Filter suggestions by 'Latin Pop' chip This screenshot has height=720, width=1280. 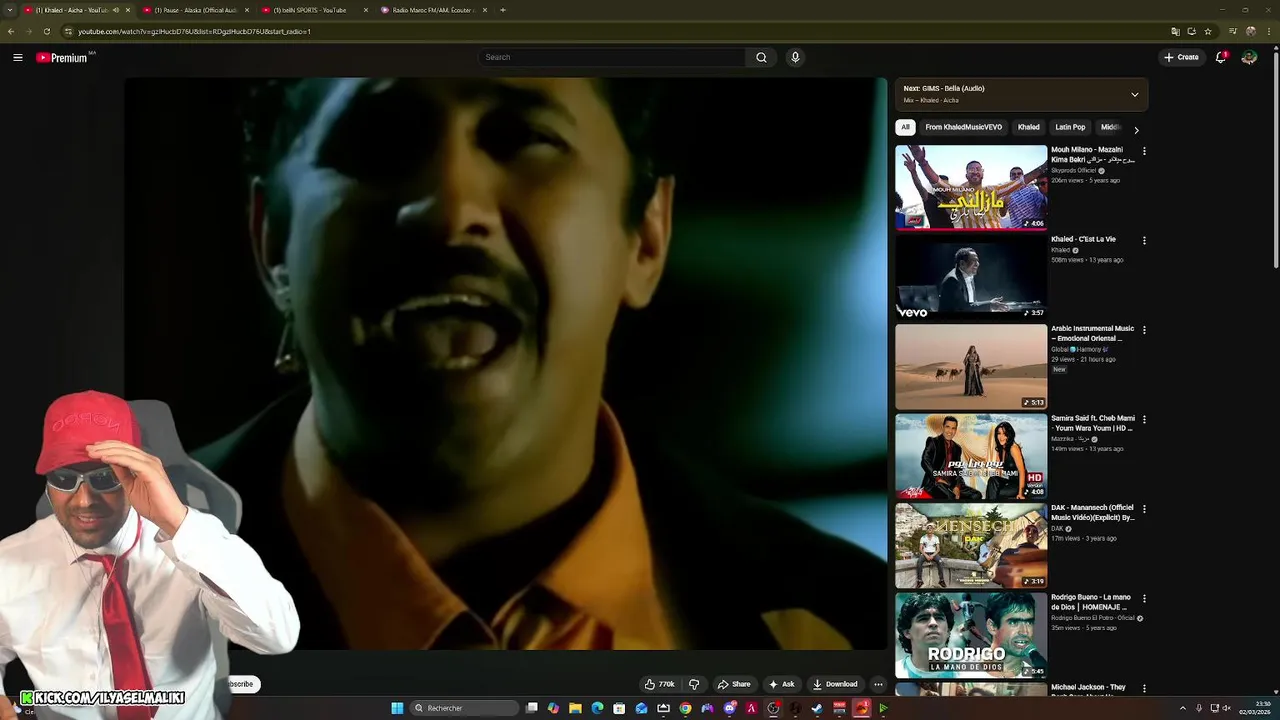[1069, 127]
